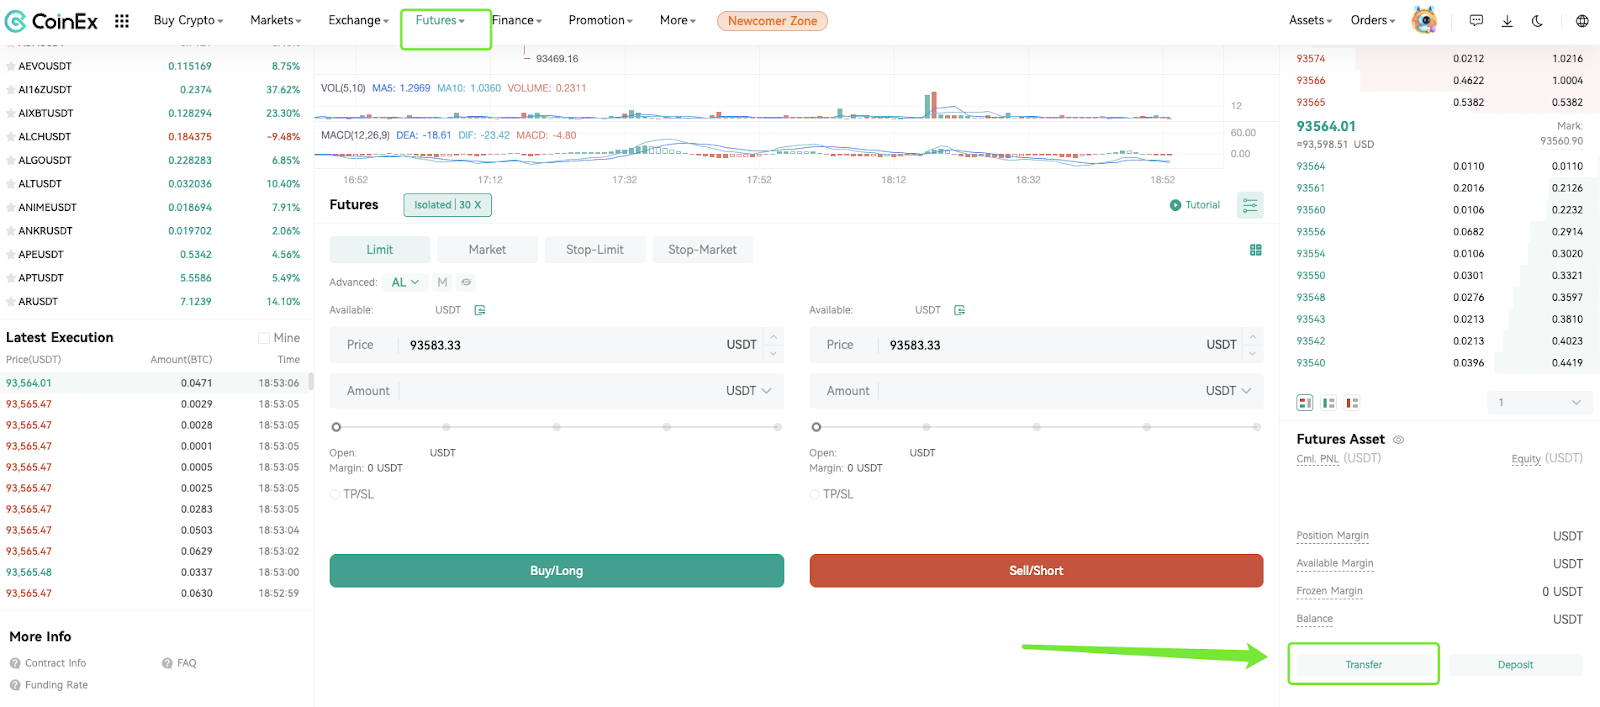Open the Assets dropdown
The width and height of the screenshot is (1600, 707).
click(x=1310, y=20)
